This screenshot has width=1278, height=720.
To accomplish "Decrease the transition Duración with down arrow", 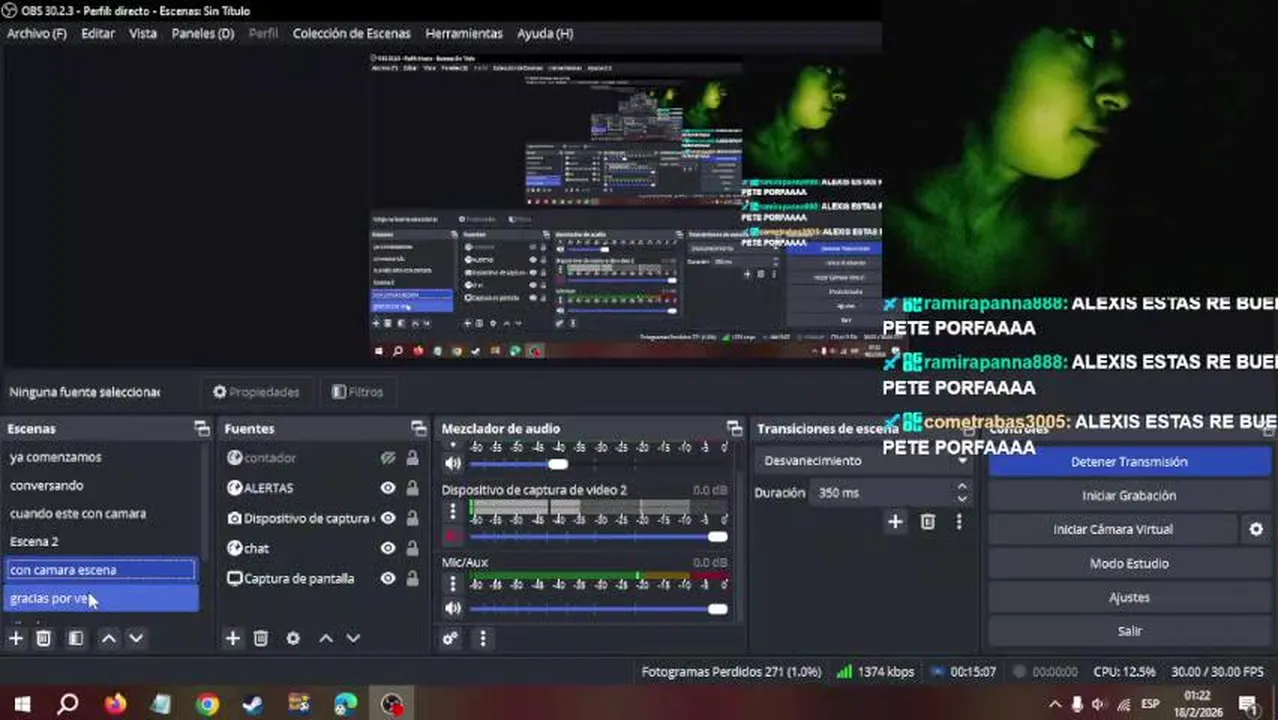I will [962, 498].
